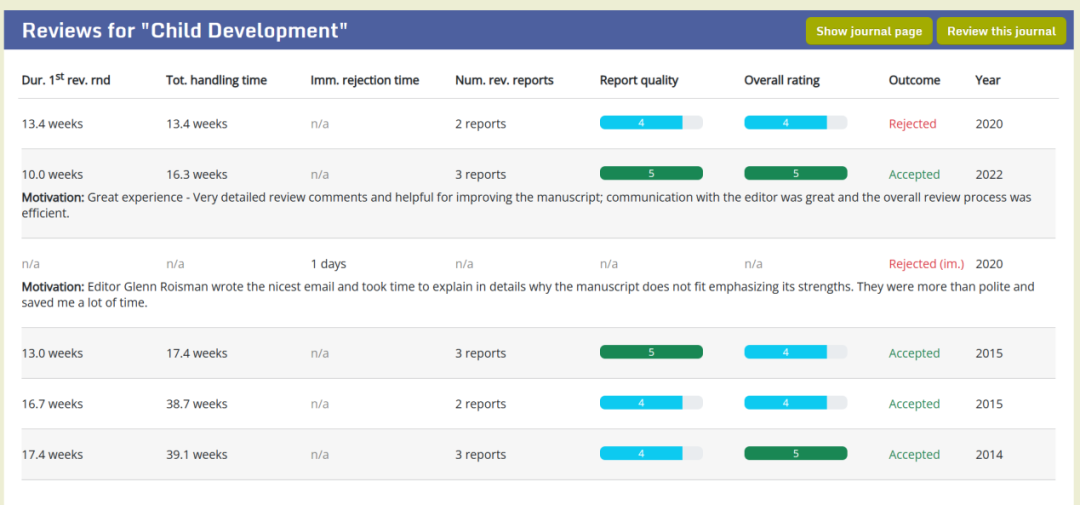Click report quality bar in 2014 row
The width and height of the screenshot is (1080, 505).
[651, 453]
